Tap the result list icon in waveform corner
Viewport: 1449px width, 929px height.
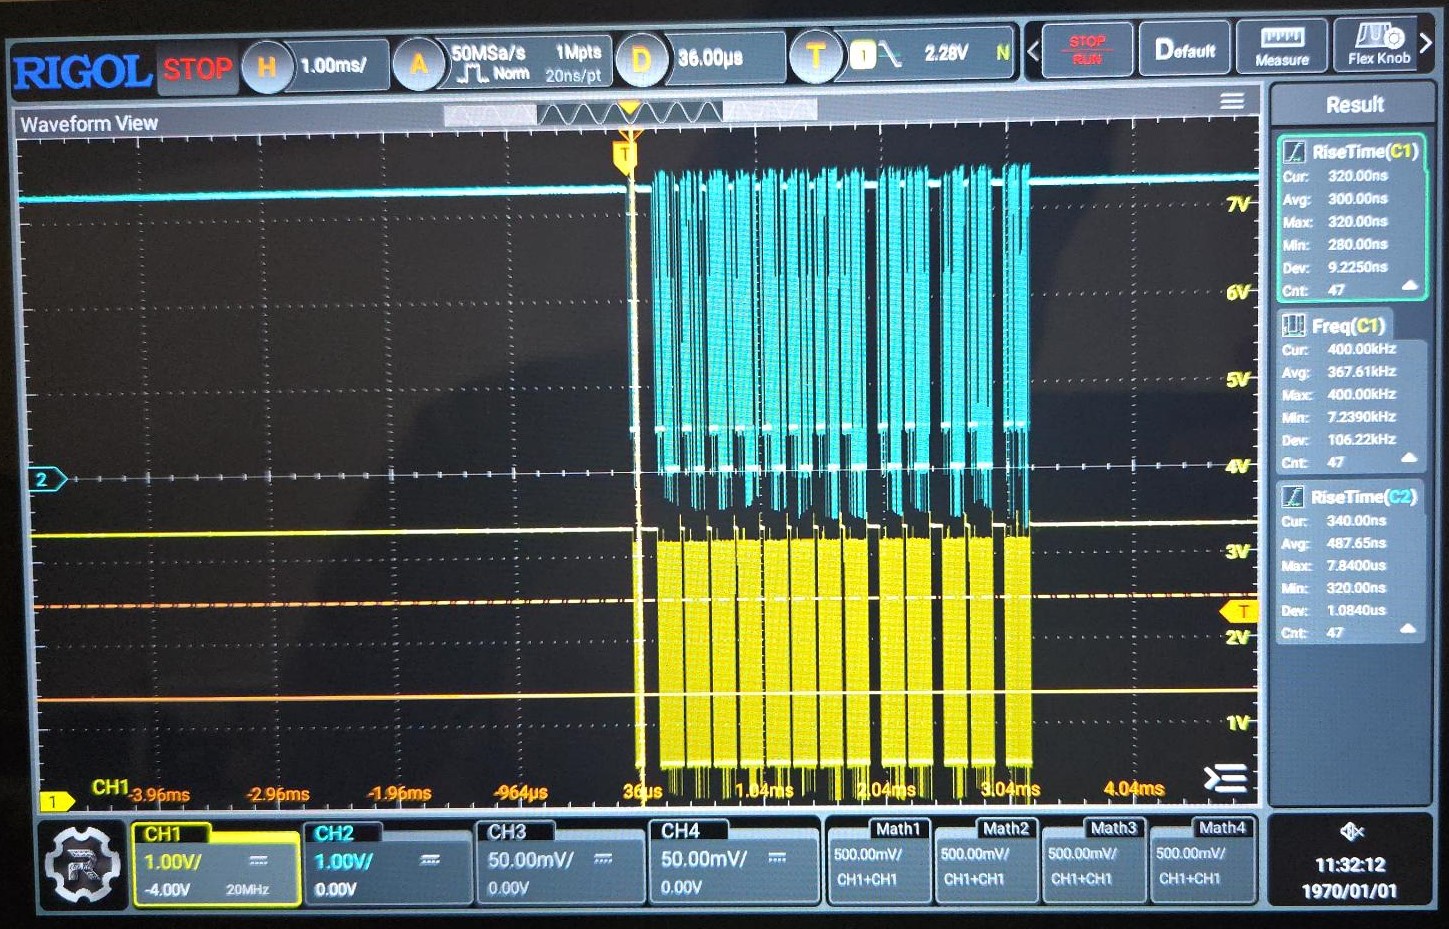coord(1226,778)
